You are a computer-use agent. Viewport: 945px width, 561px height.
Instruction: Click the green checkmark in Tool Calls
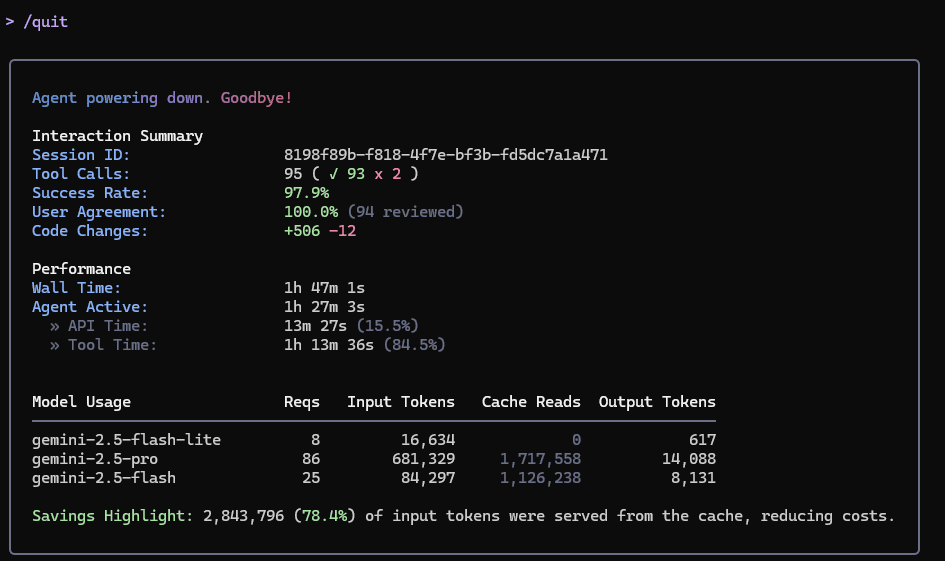[x=334, y=174]
